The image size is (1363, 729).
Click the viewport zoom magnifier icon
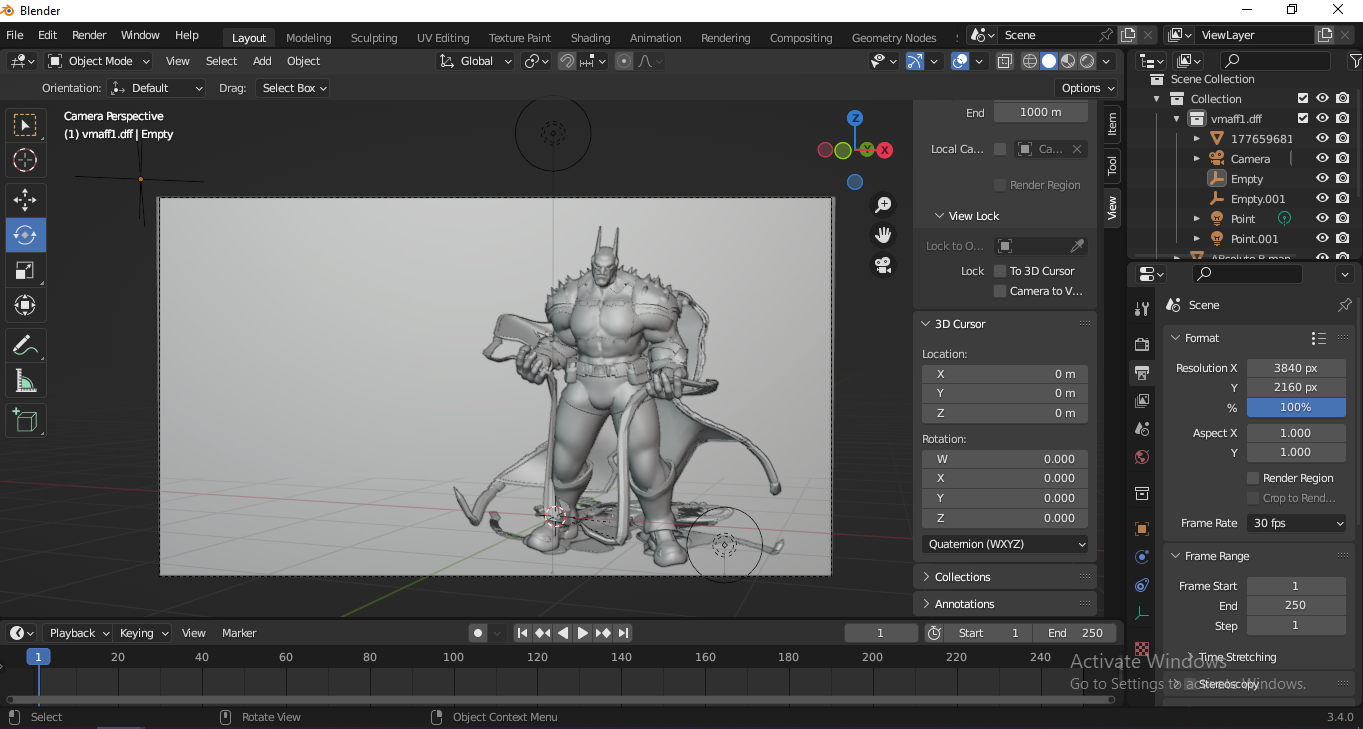point(883,205)
